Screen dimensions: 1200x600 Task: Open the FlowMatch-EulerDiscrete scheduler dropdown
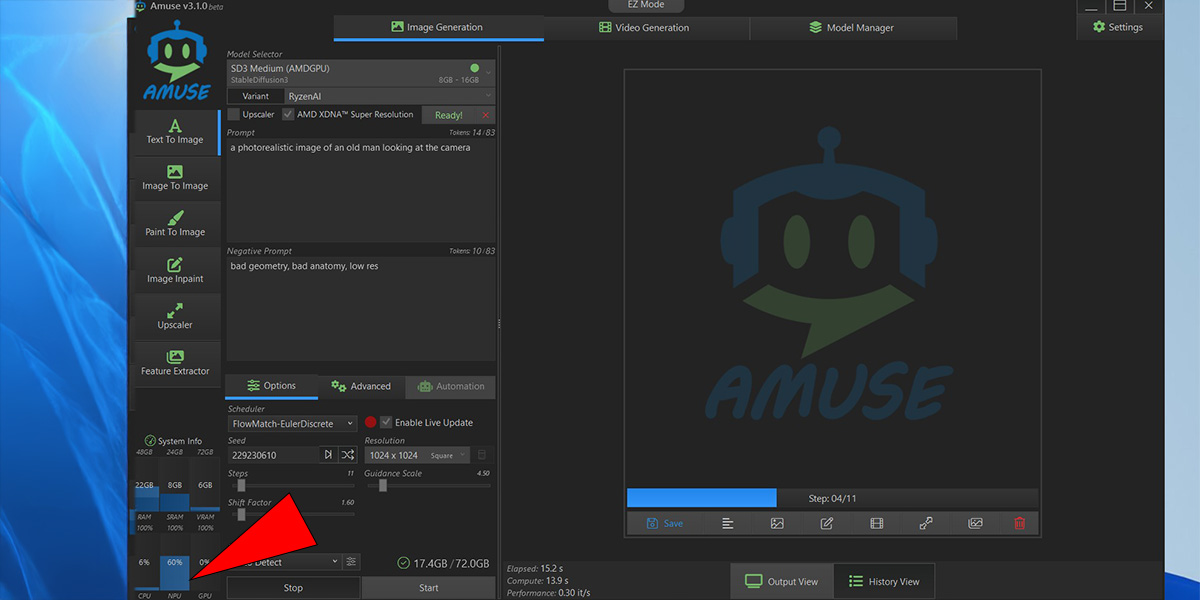point(292,424)
